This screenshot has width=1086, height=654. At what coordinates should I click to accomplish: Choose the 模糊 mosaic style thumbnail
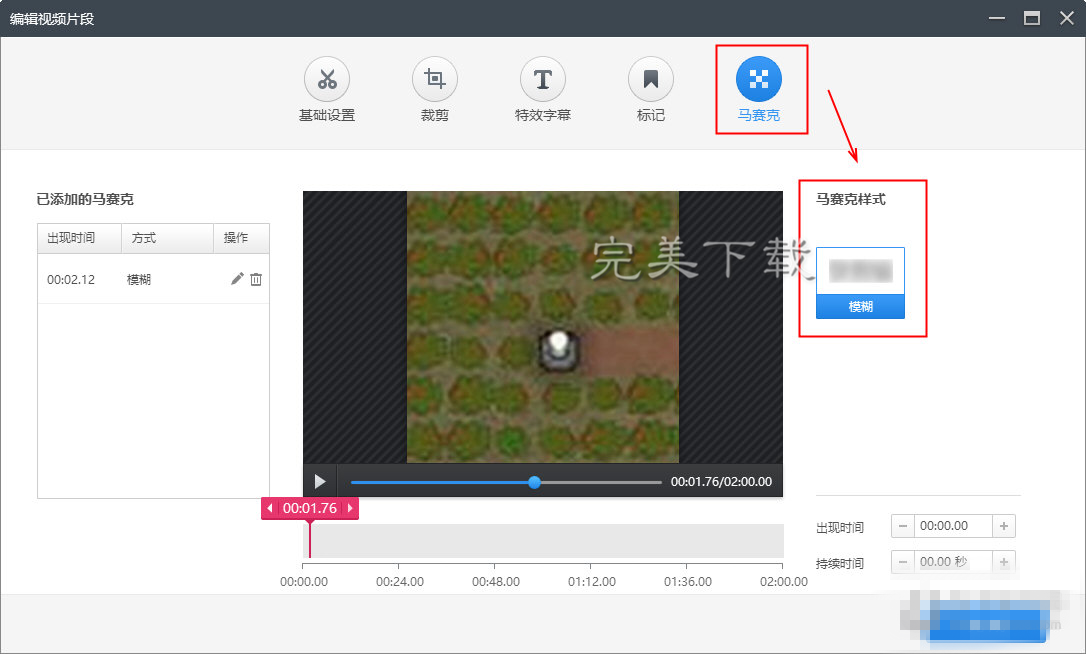point(860,283)
